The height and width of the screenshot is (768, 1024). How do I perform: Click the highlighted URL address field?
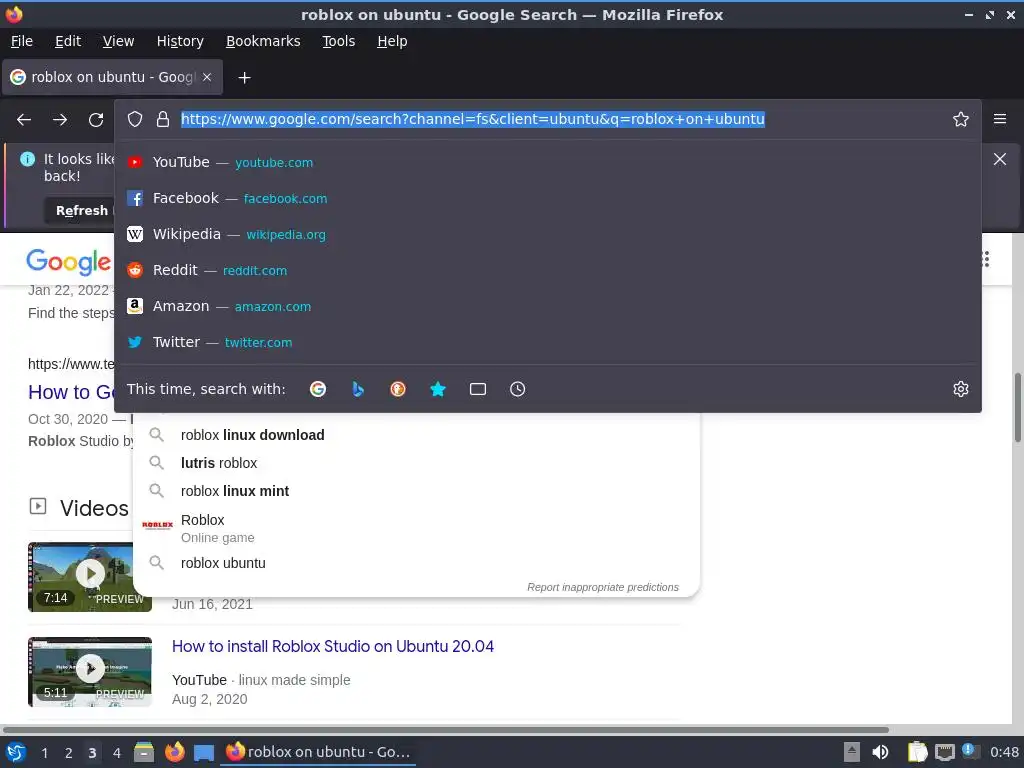(x=472, y=119)
